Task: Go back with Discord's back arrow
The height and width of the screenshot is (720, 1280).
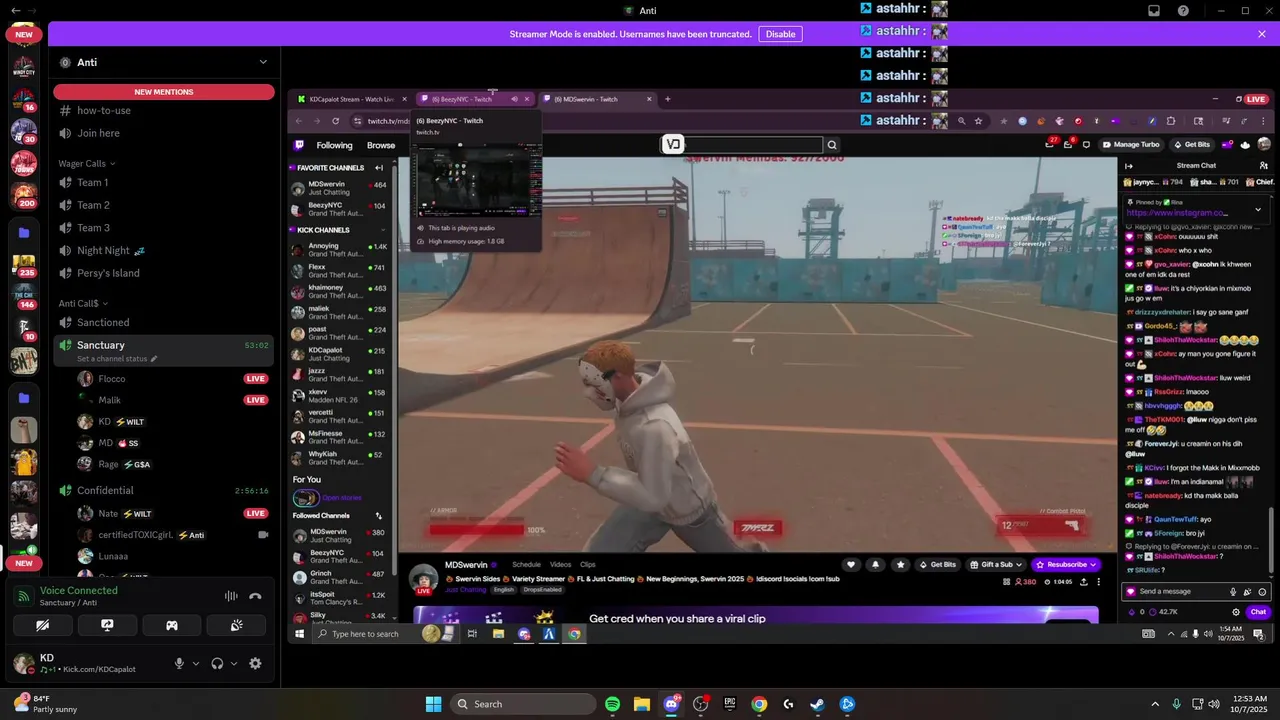Action: click(15, 11)
